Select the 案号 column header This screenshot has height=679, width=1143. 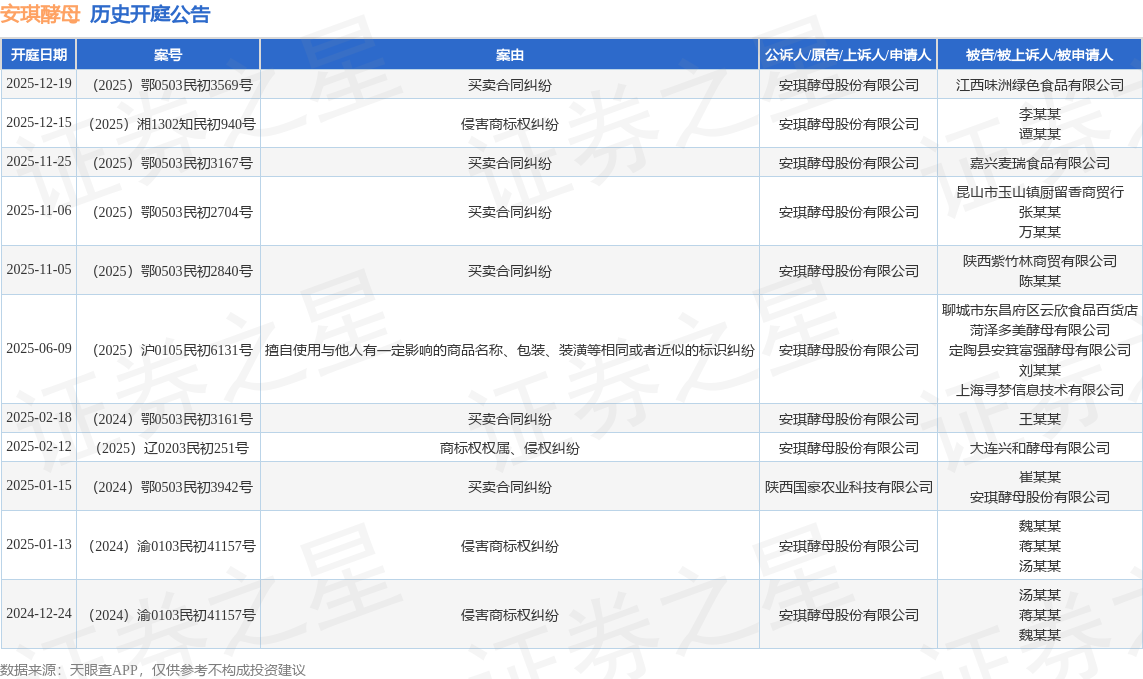point(168,55)
